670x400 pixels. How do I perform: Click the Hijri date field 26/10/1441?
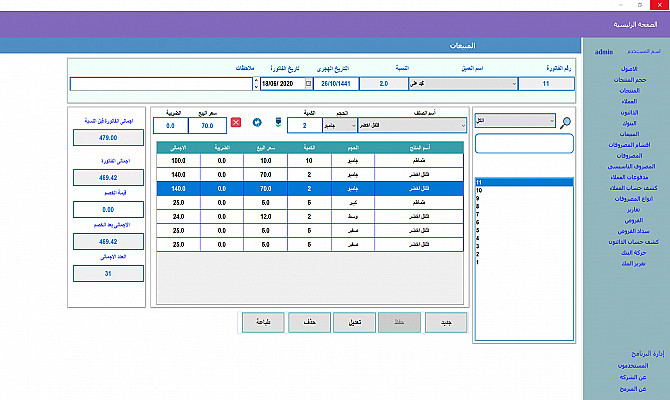[336, 84]
